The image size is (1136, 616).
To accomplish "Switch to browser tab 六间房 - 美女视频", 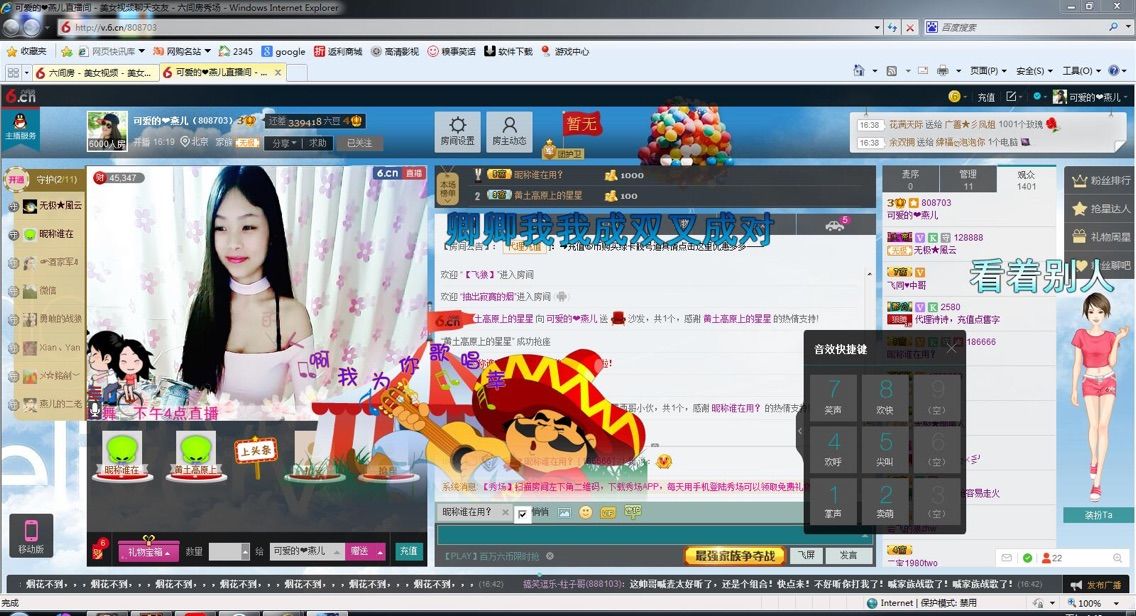I will 94,72.
